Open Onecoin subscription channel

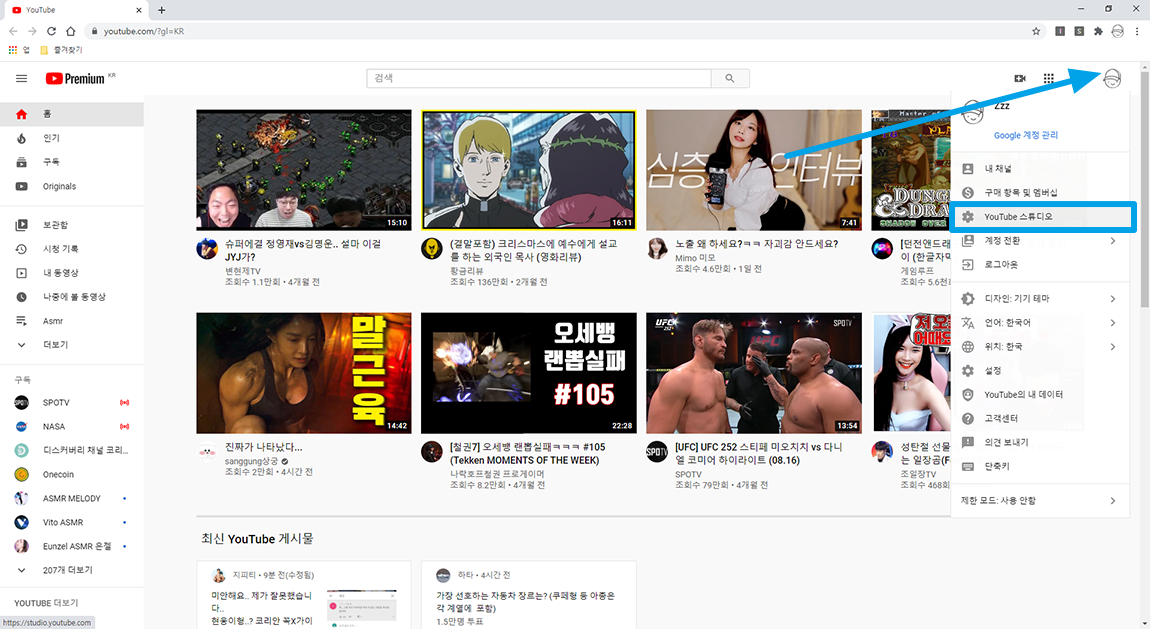pyautogui.click(x=72, y=474)
